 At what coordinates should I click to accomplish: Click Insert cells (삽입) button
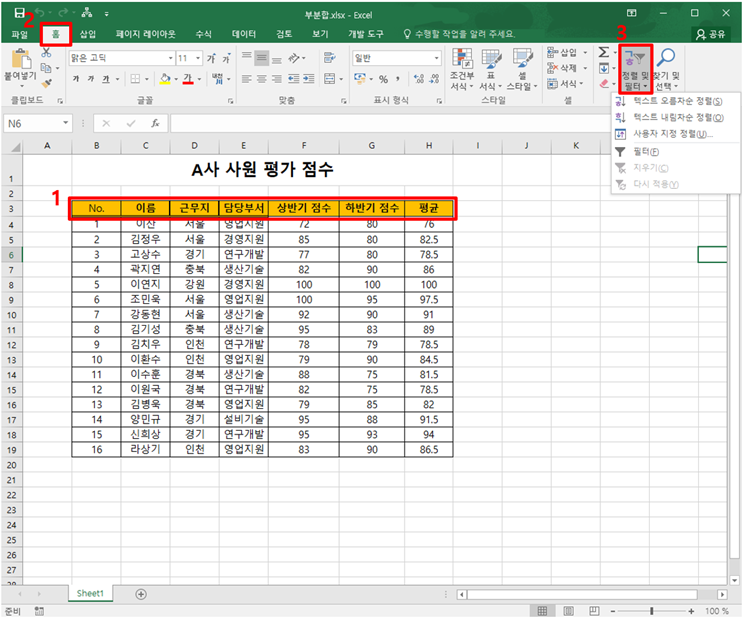pyautogui.click(x=562, y=52)
